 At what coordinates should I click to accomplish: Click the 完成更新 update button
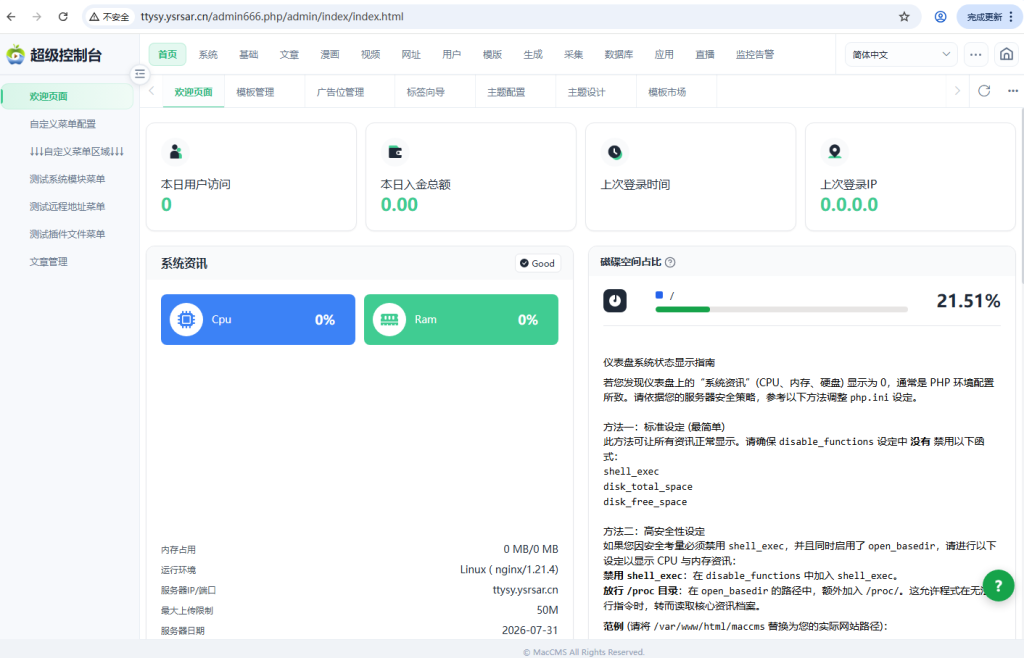989,16
